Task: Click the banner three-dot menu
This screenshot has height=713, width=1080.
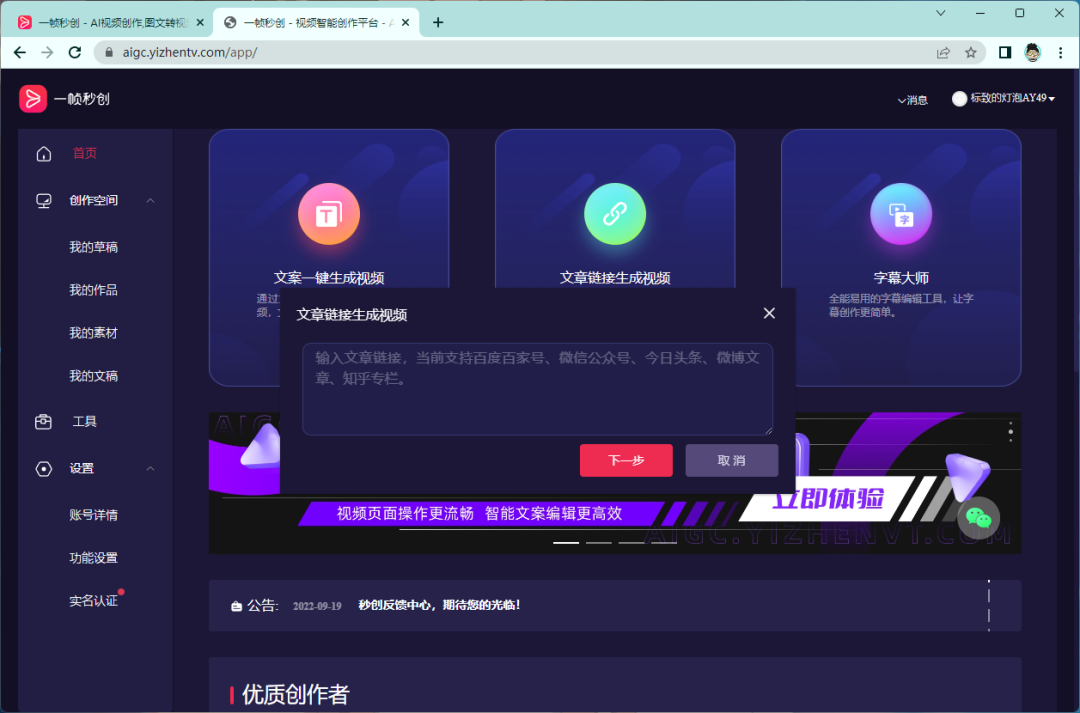Action: (x=1010, y=431)
